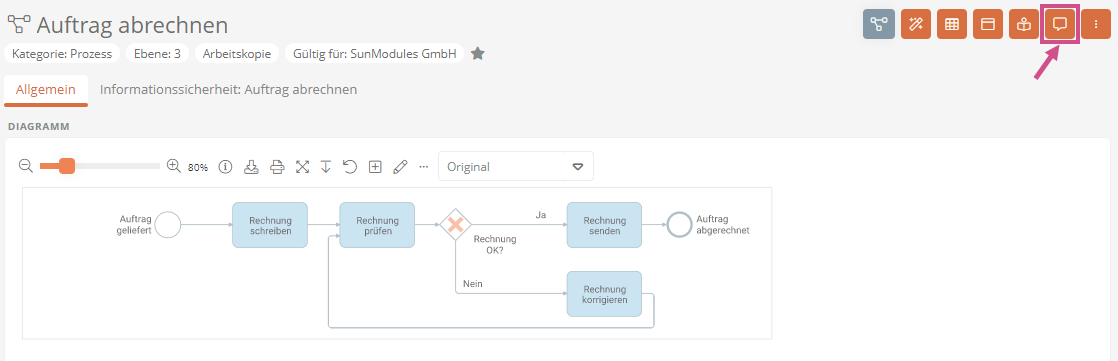Image resolution: width=1118 pixels, height=361 pixels.
Task: Click the downward arrow height icon
Action: click(326, 167)
